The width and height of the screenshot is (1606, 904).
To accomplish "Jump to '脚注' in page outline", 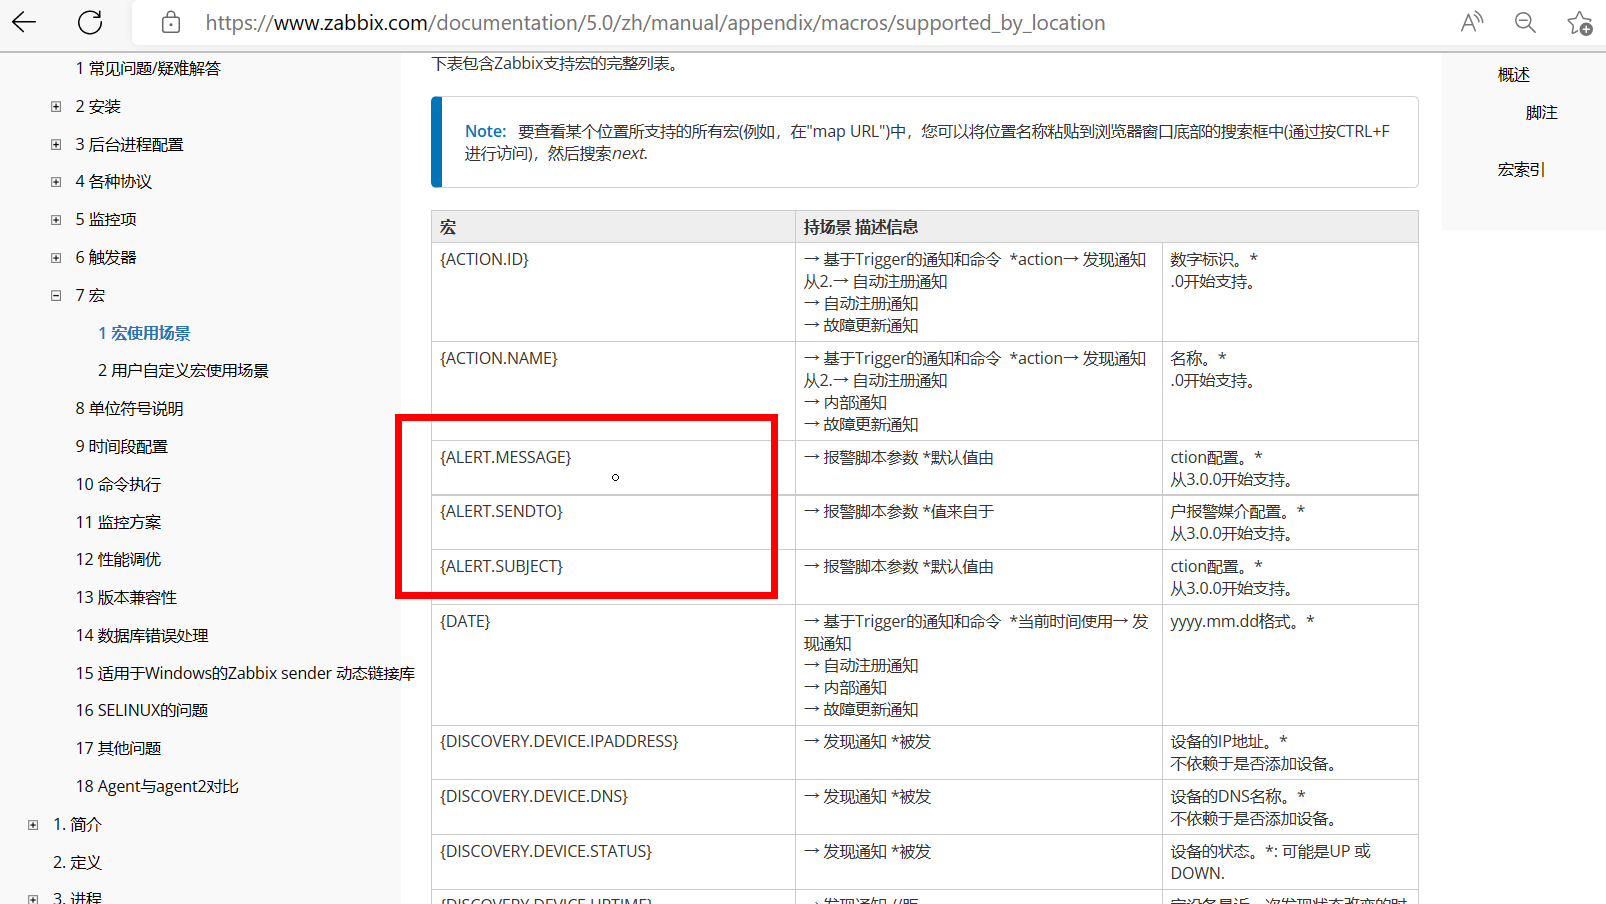I will (x=1542, y=113).
